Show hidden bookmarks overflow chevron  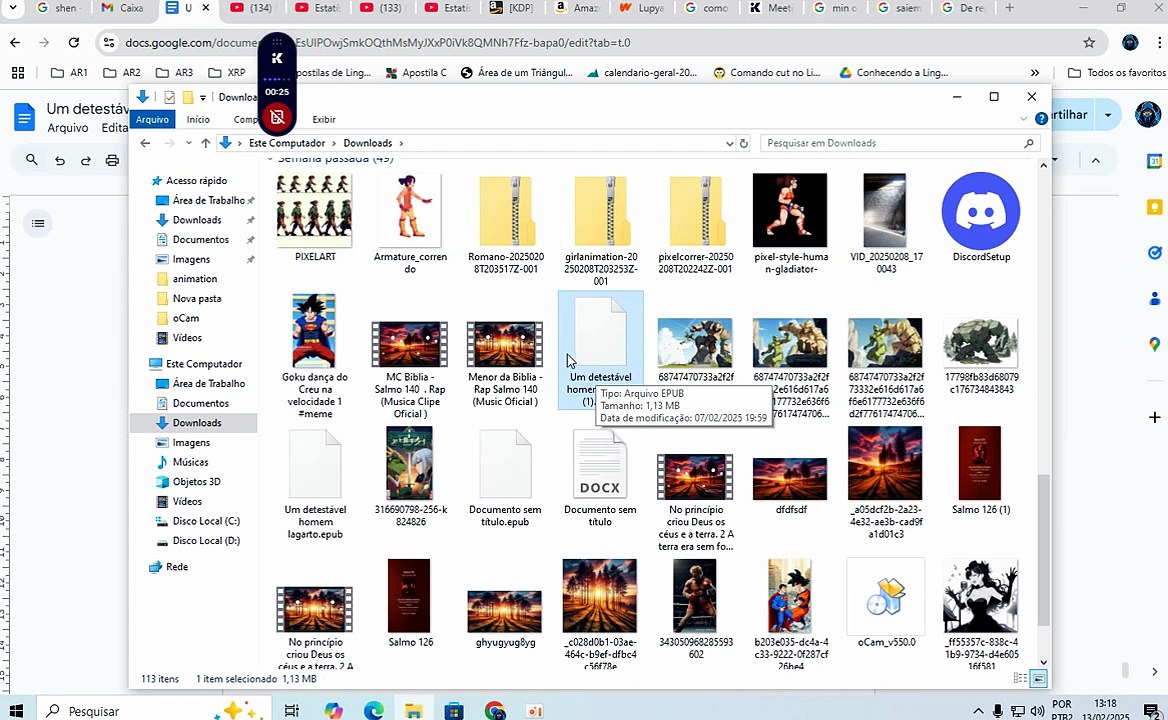coord(1035,72)
